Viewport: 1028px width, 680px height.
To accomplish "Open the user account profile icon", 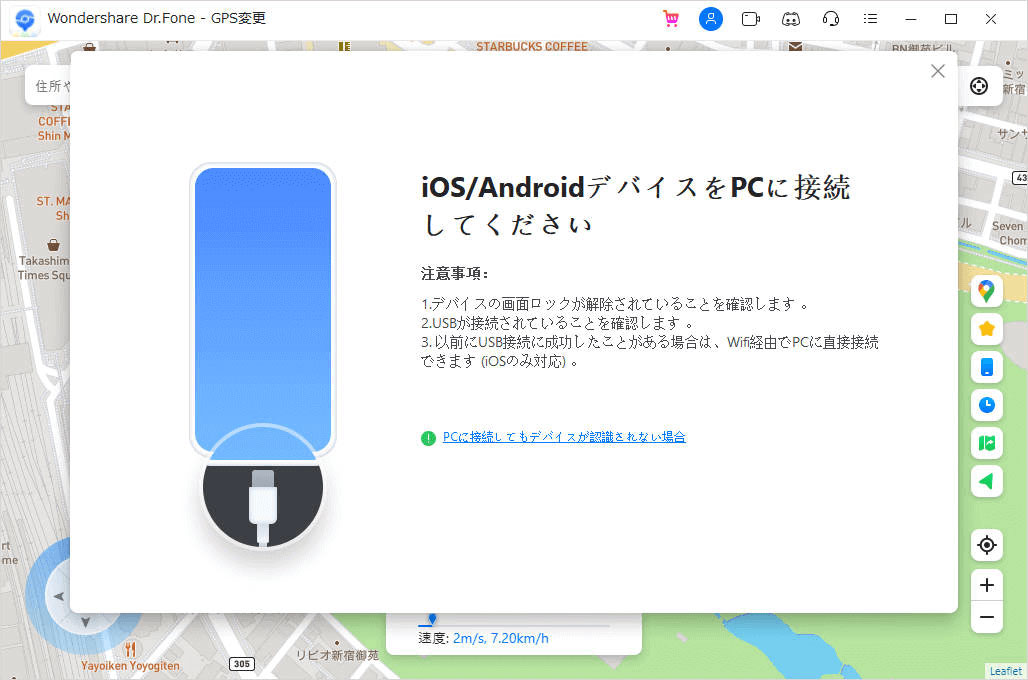I will pos(711,19).
